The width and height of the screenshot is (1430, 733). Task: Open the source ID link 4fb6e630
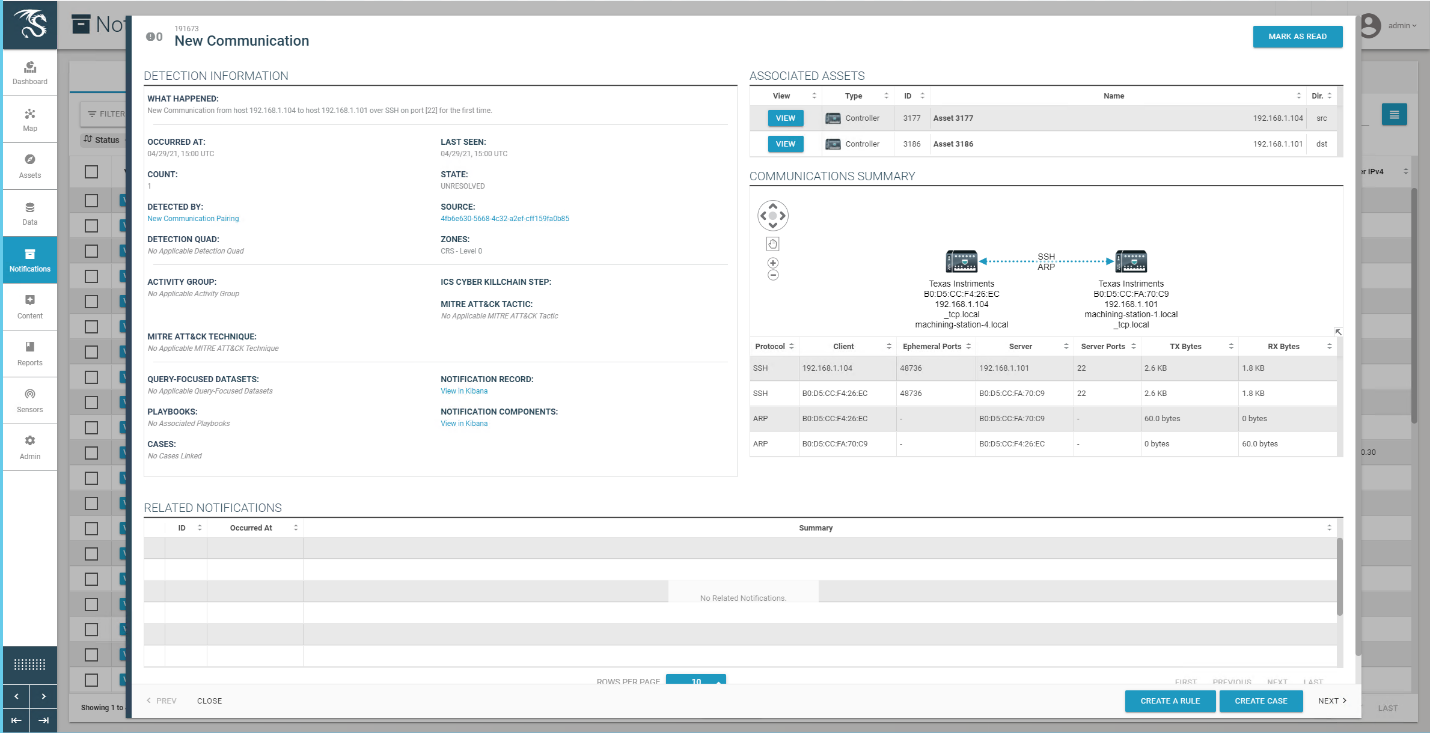point(505,218)
